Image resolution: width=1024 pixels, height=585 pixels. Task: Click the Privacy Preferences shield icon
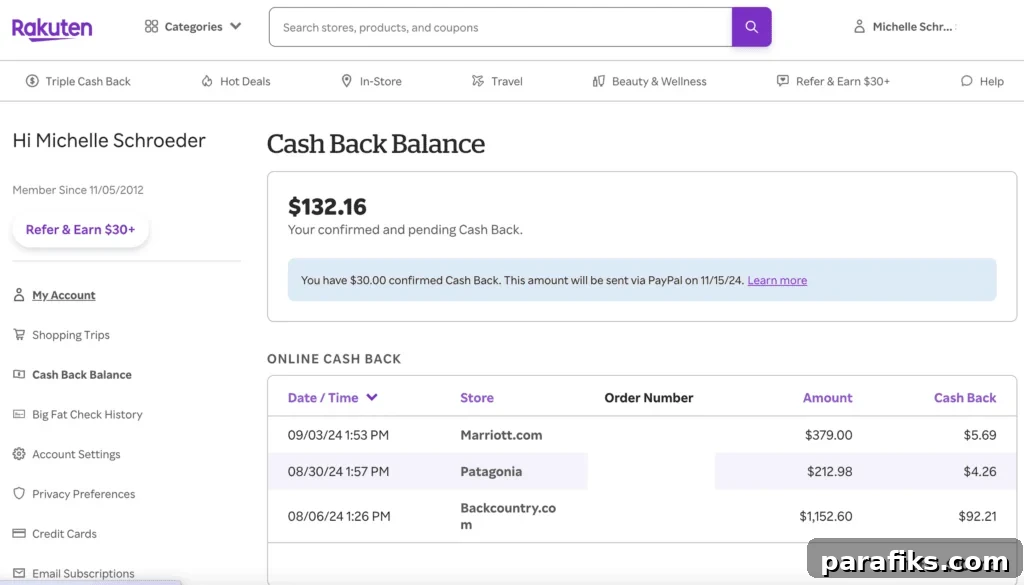(x=19, y=494)
